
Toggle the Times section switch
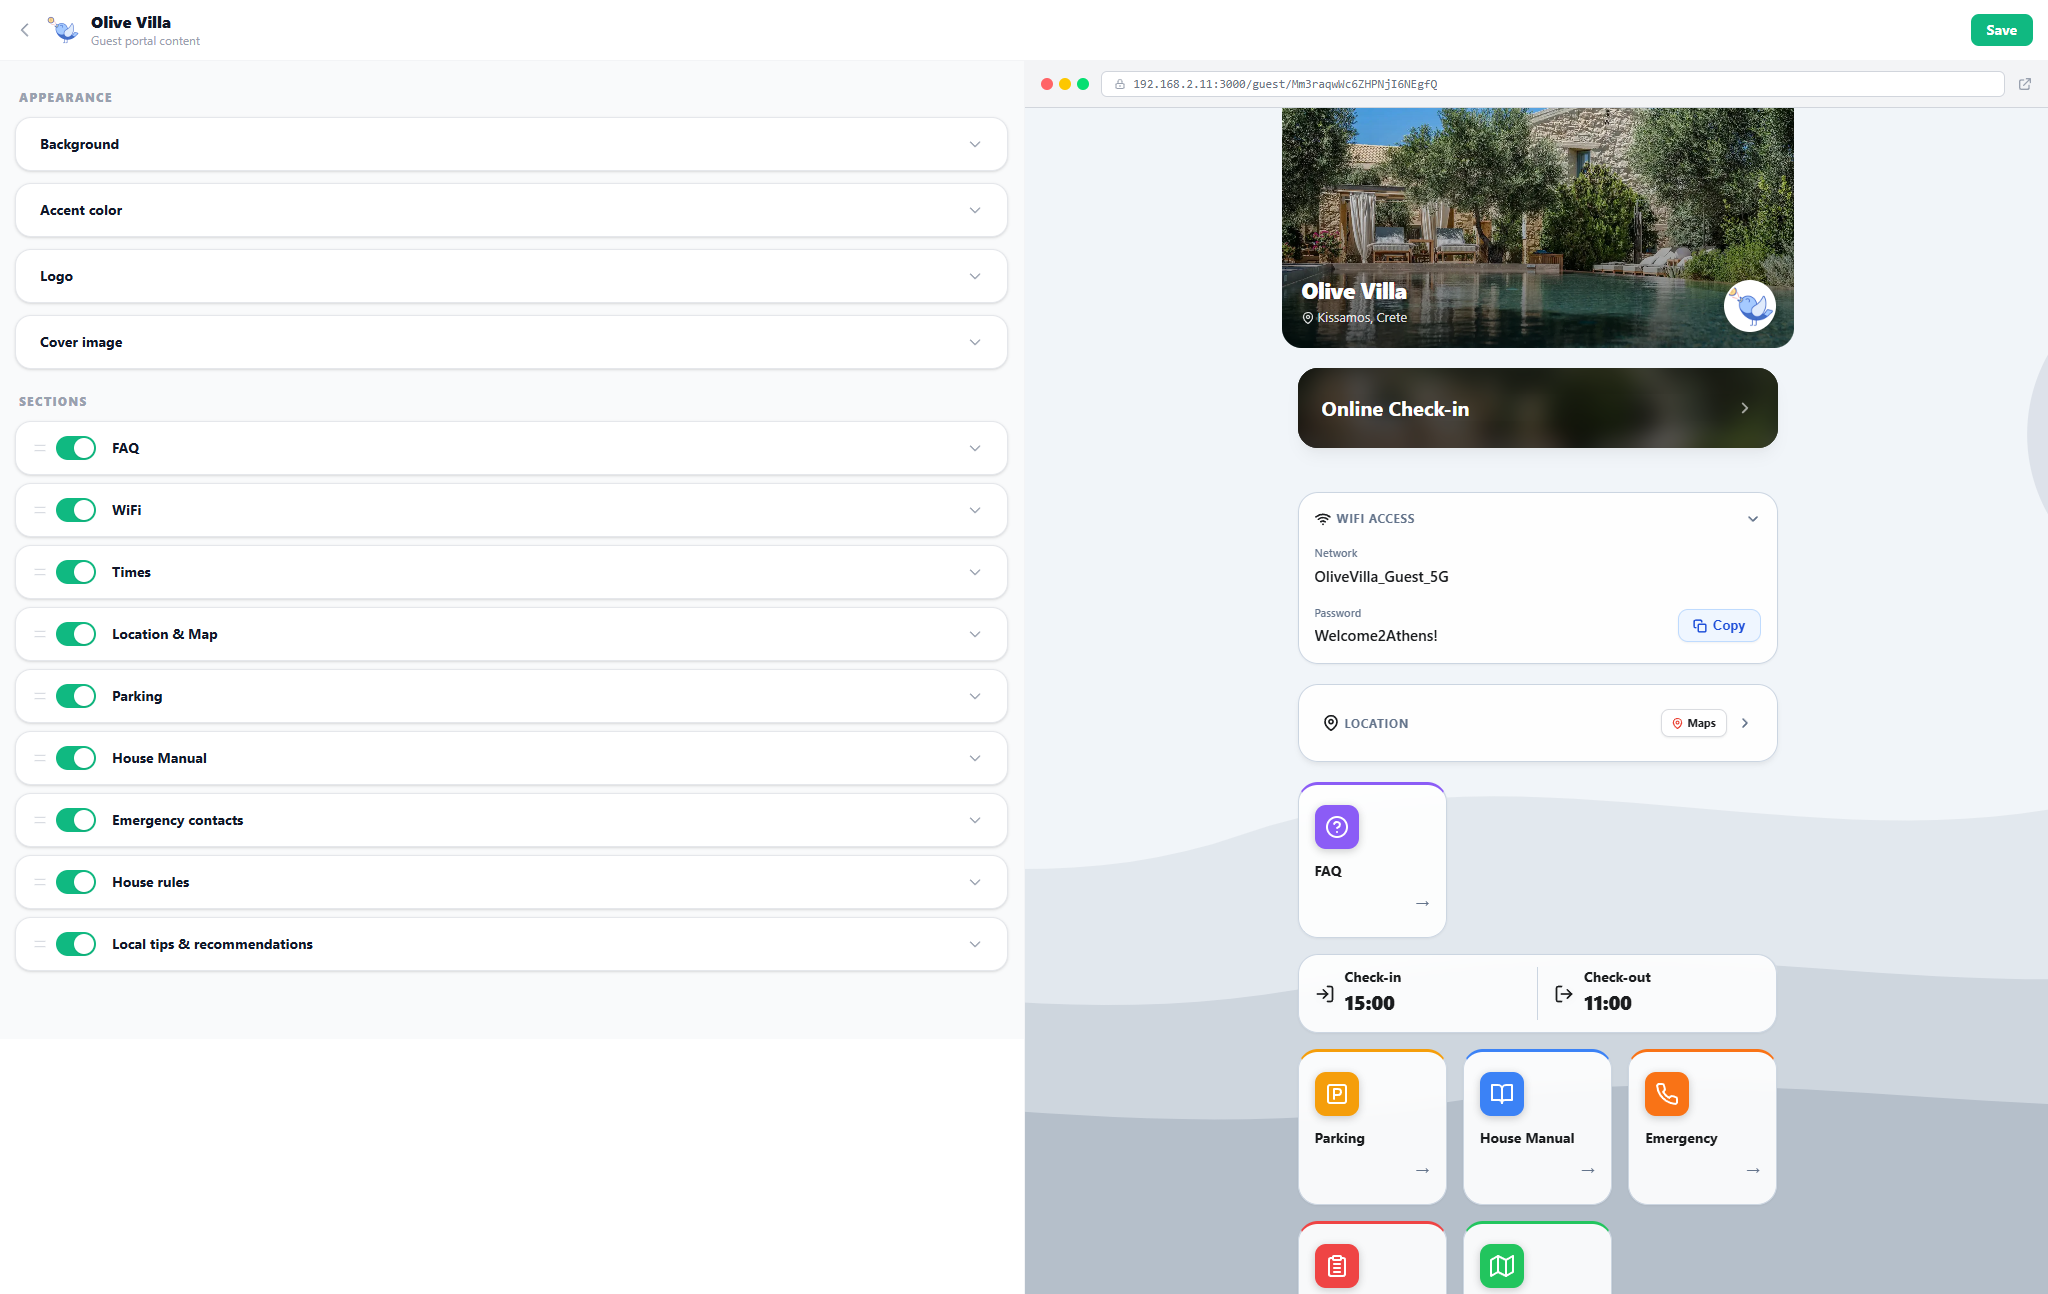tap(76, 572)
